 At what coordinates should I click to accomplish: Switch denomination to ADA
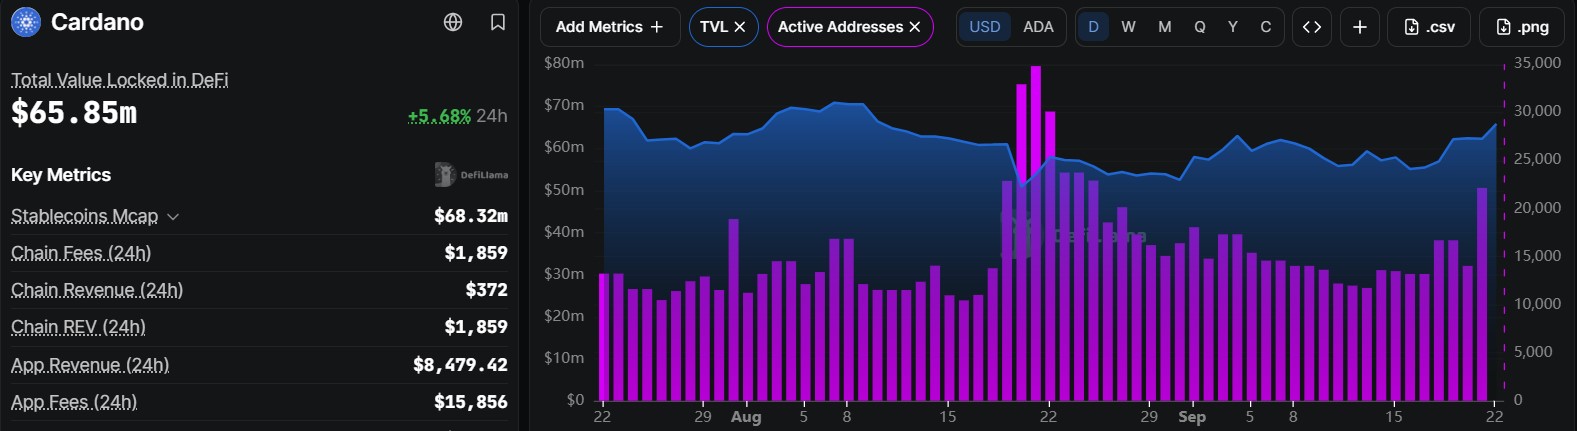(x=1038, y=27)
